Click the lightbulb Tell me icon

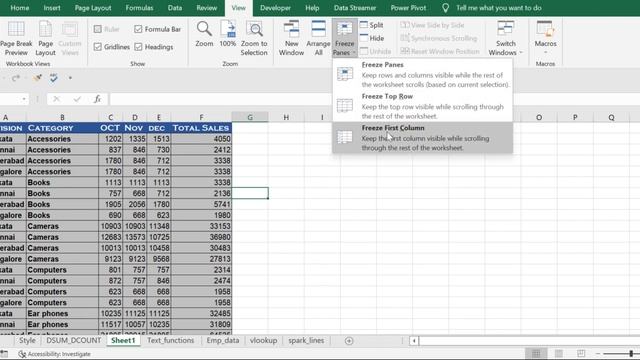(x=445, y=8)
